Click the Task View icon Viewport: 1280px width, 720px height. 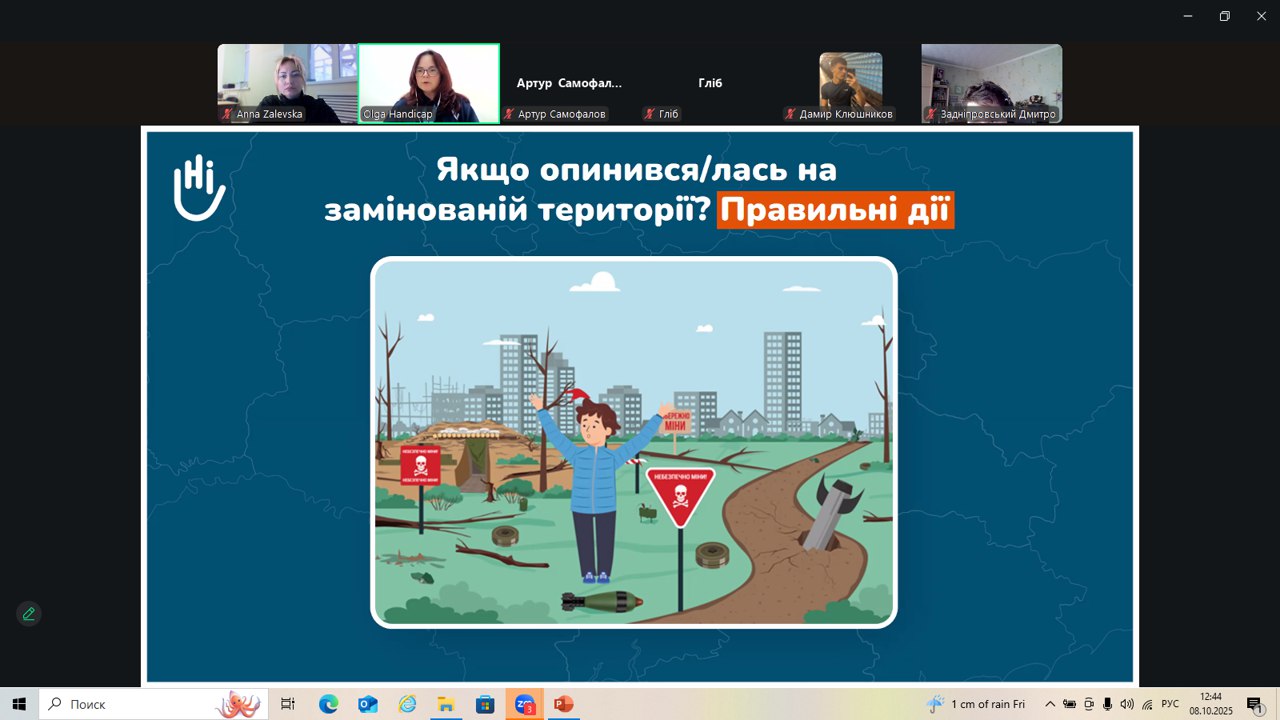(288, 704)
